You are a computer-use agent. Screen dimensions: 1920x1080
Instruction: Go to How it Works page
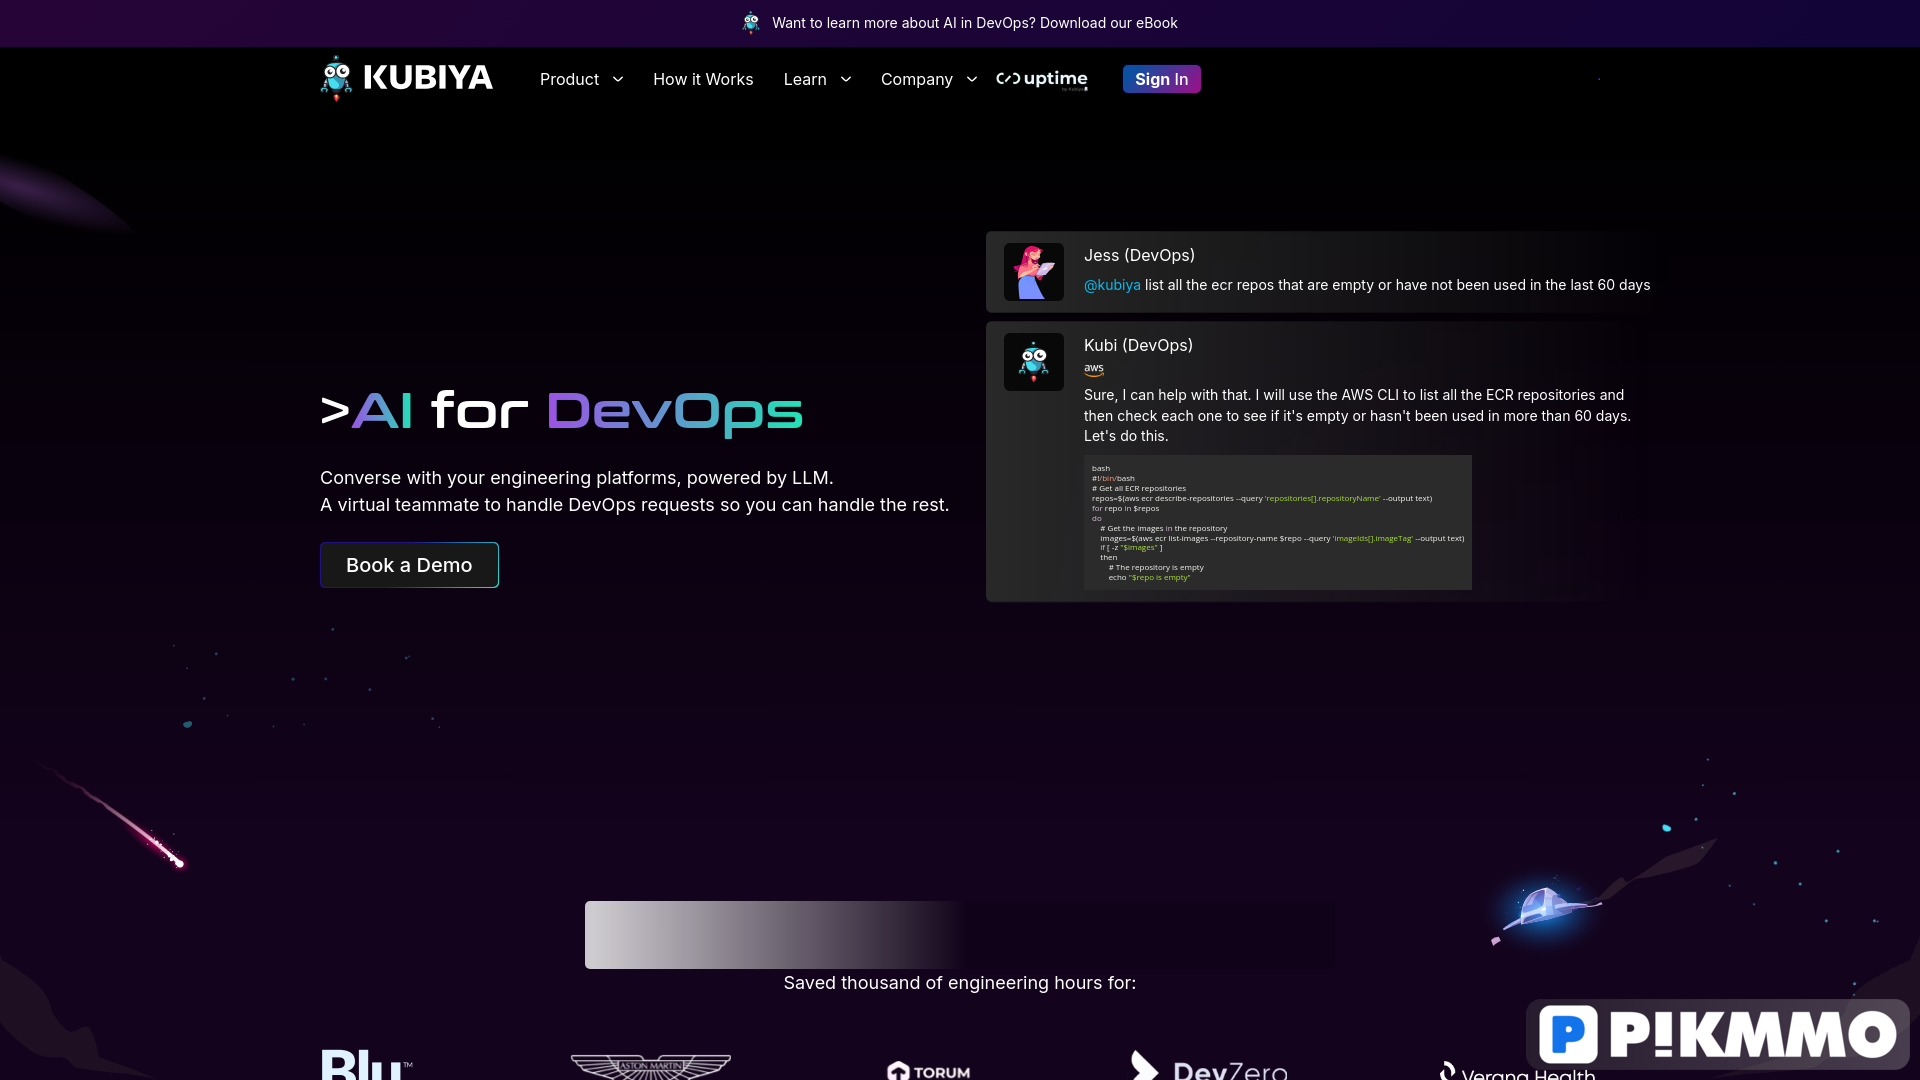tap(703, 79)
